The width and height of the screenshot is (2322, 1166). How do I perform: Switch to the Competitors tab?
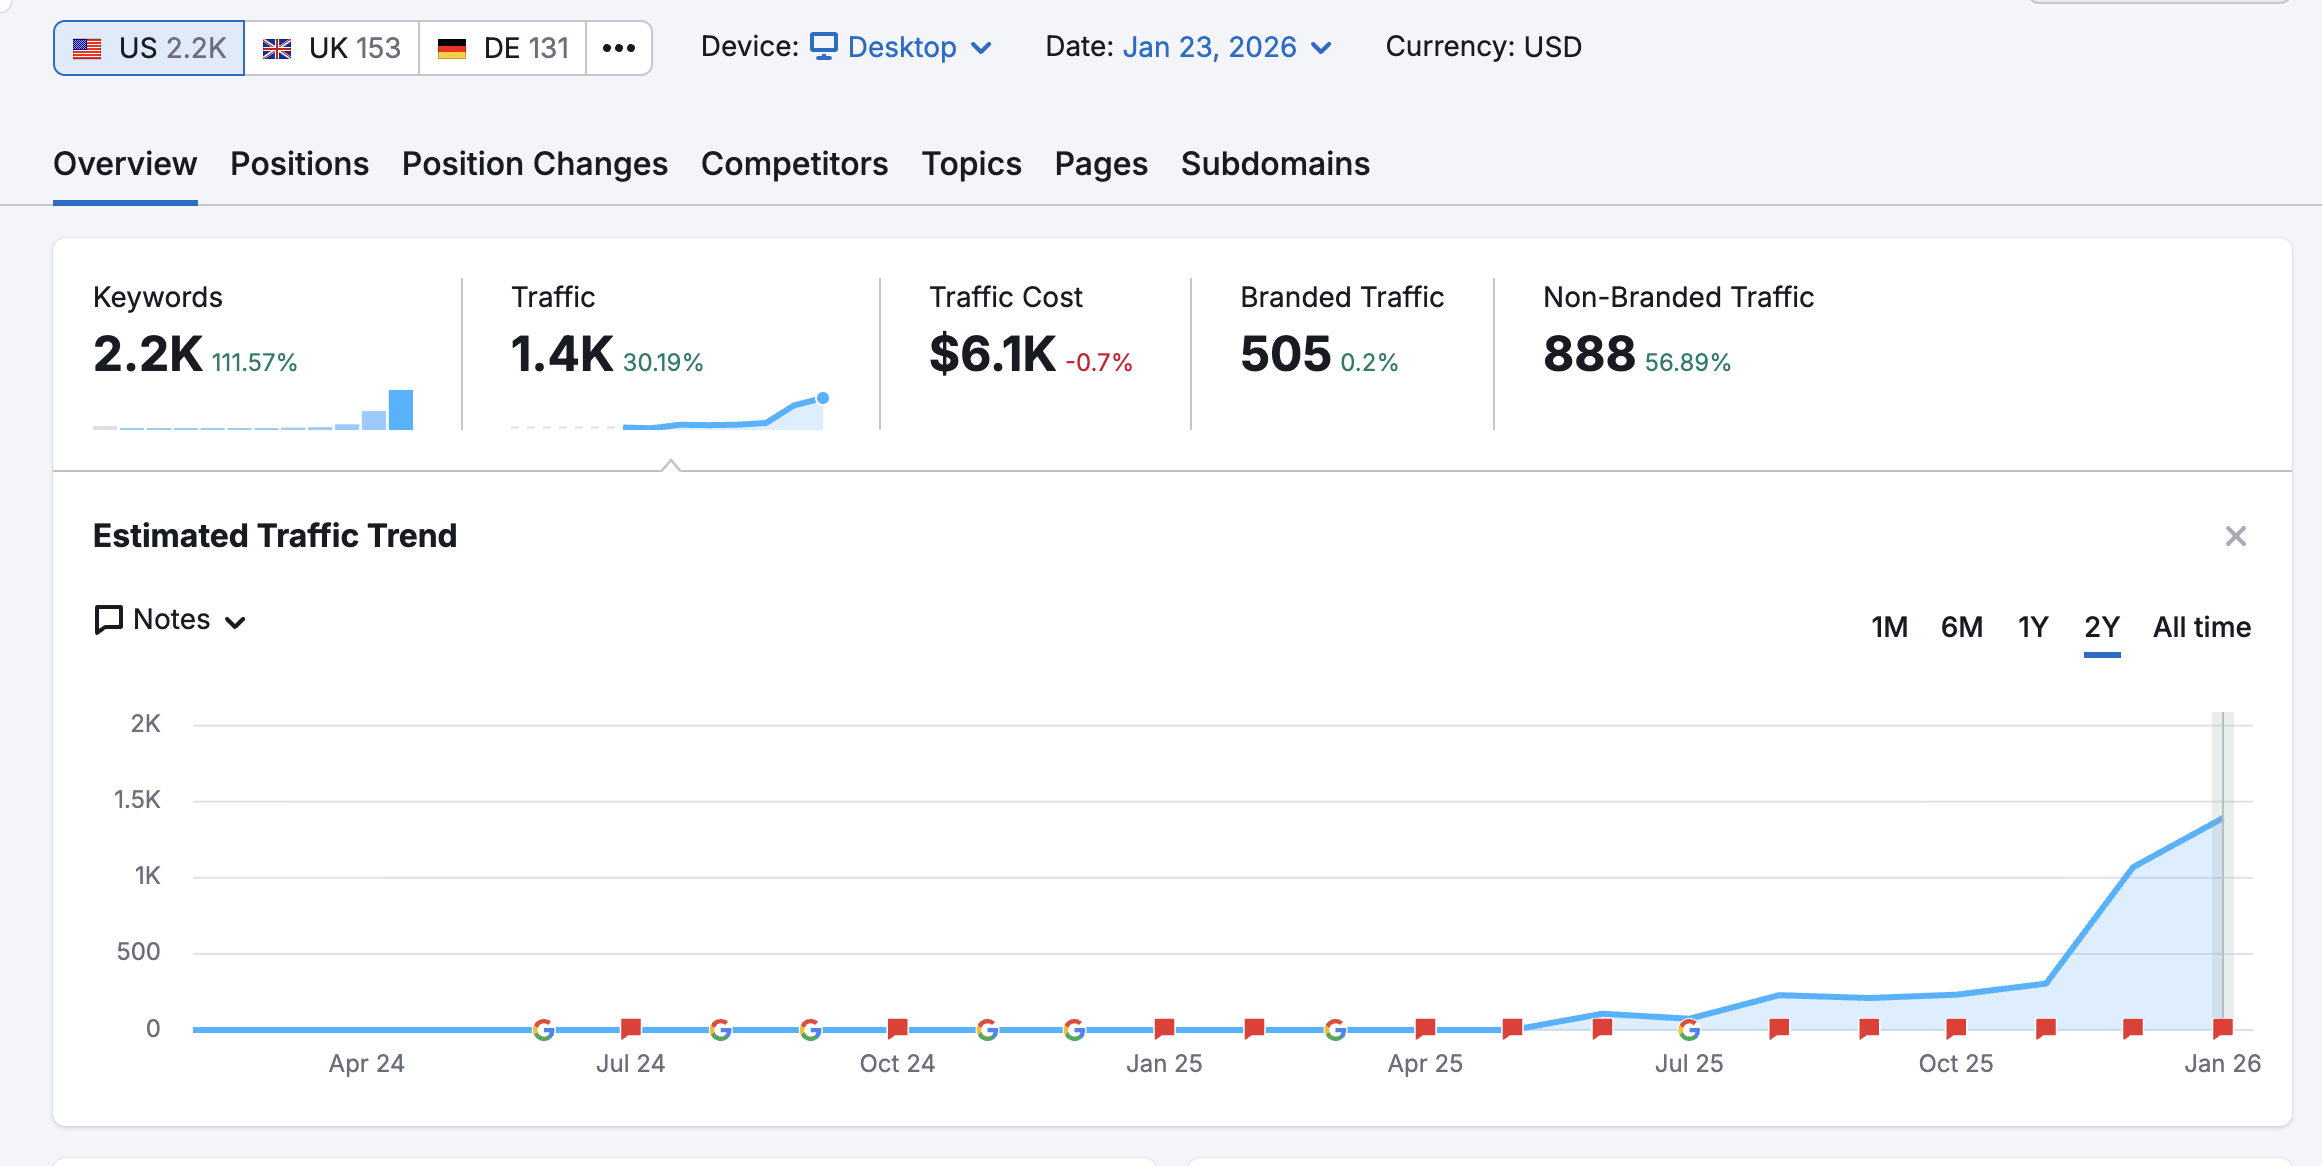tap(794, 164)
